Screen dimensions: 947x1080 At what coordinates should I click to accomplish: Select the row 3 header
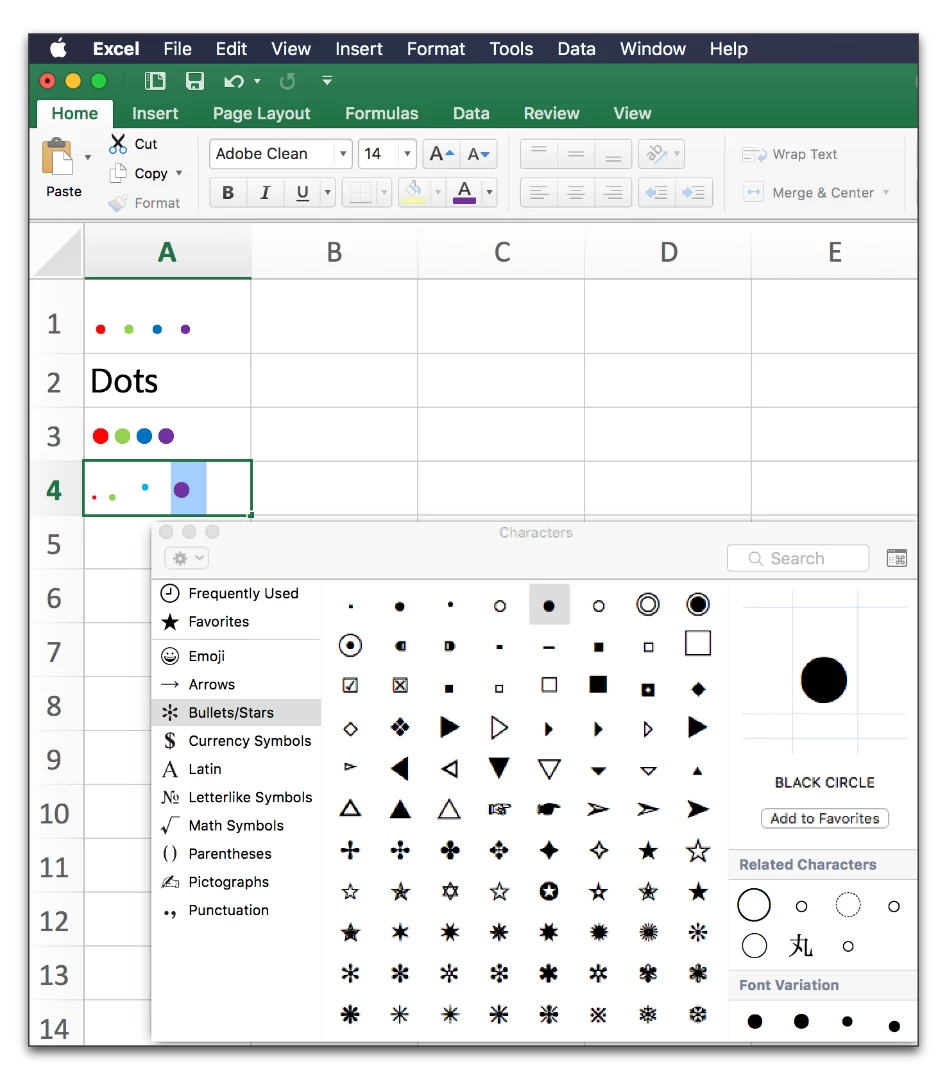coord(55,436)
